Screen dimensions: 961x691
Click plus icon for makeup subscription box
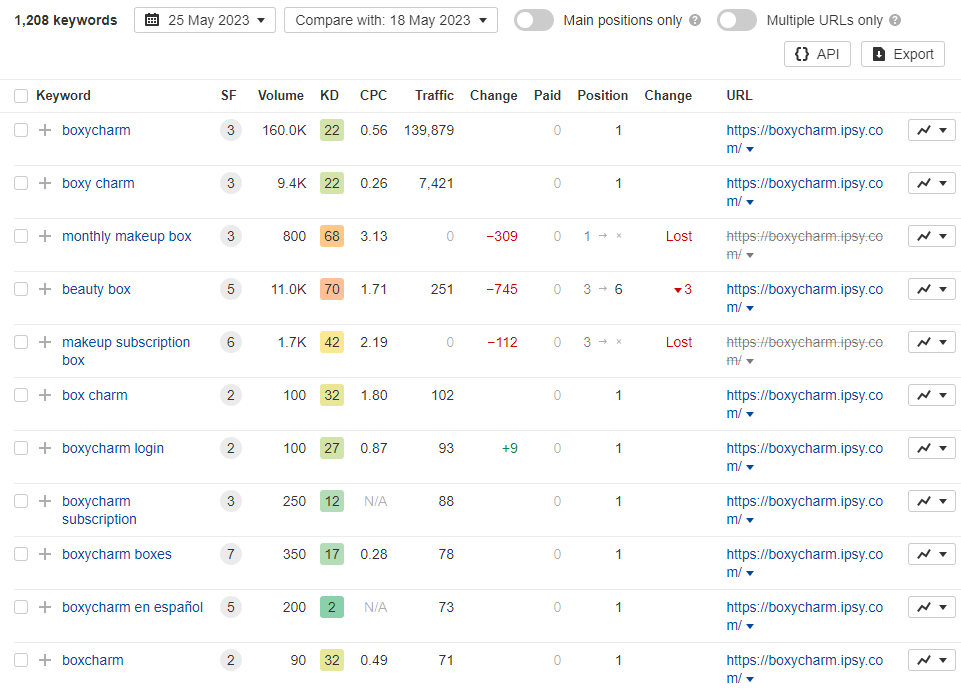click(x=45, y=342)
